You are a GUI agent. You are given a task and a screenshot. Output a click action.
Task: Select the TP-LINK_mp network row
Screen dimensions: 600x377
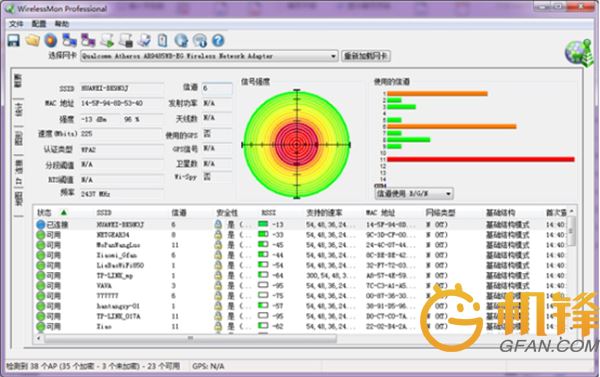300,276
